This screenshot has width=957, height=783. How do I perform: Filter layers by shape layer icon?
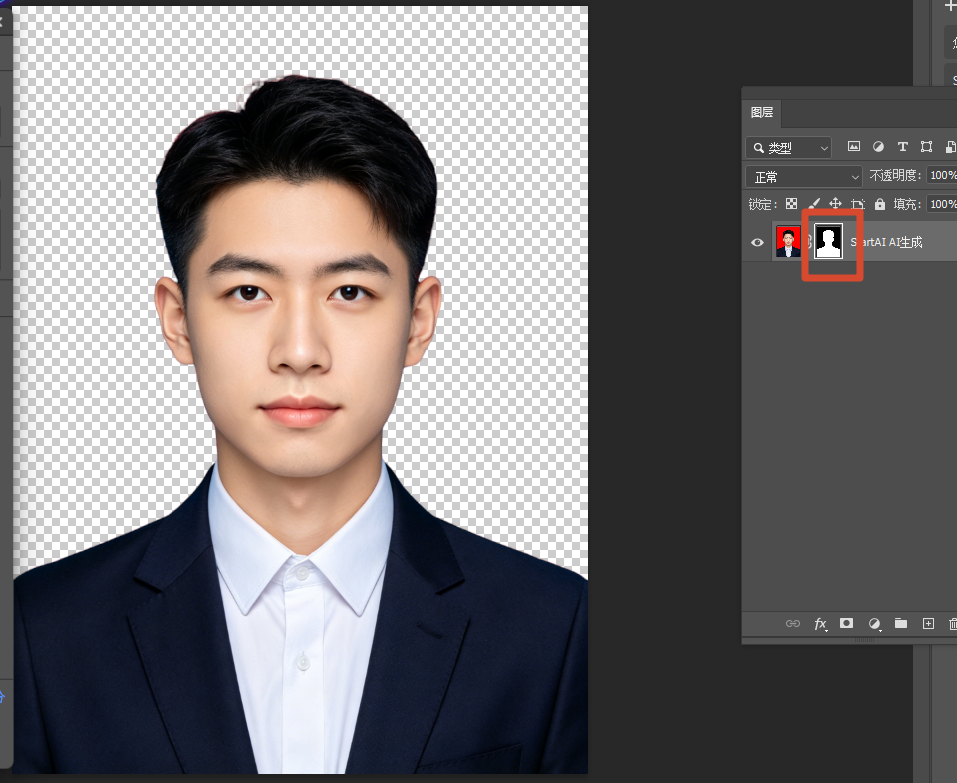tap(926, 146)
